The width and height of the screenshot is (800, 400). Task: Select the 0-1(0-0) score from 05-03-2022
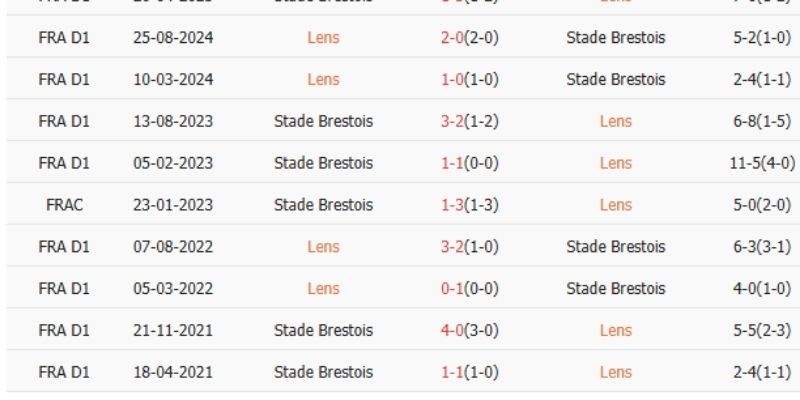(470, 289)
